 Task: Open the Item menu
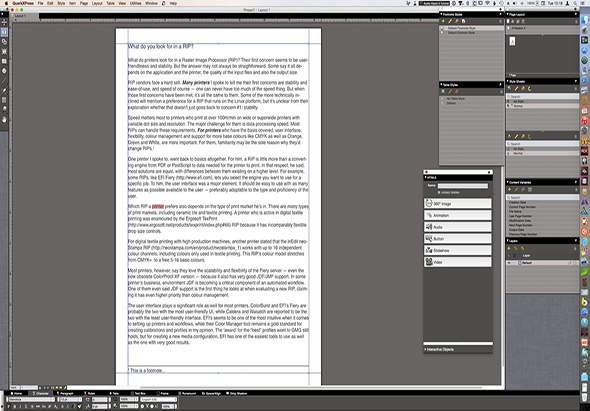(72, 3)
